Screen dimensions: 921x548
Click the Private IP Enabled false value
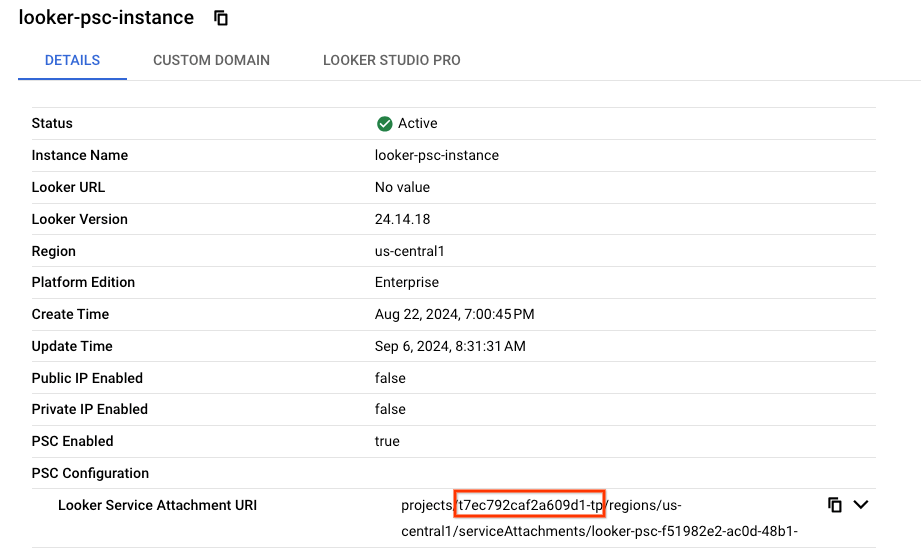pos(390,409)
